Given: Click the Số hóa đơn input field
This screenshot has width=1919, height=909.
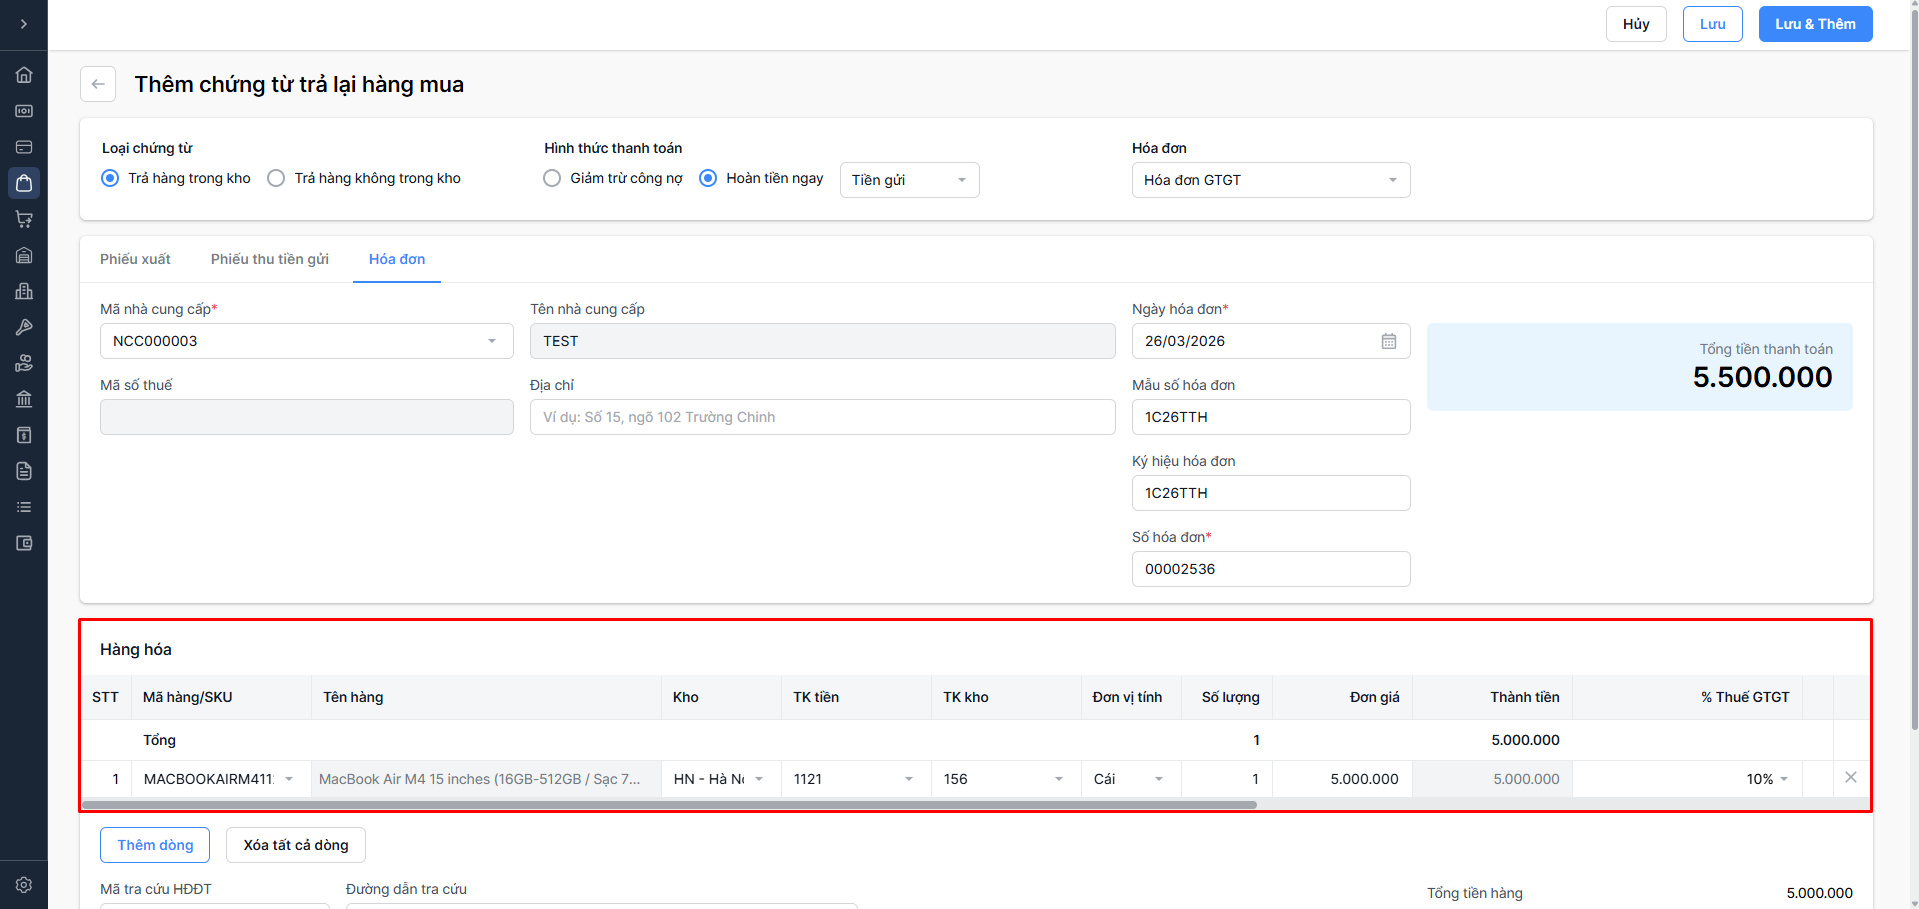Looking at the screenshot, I should click(x=1270, y=569).
